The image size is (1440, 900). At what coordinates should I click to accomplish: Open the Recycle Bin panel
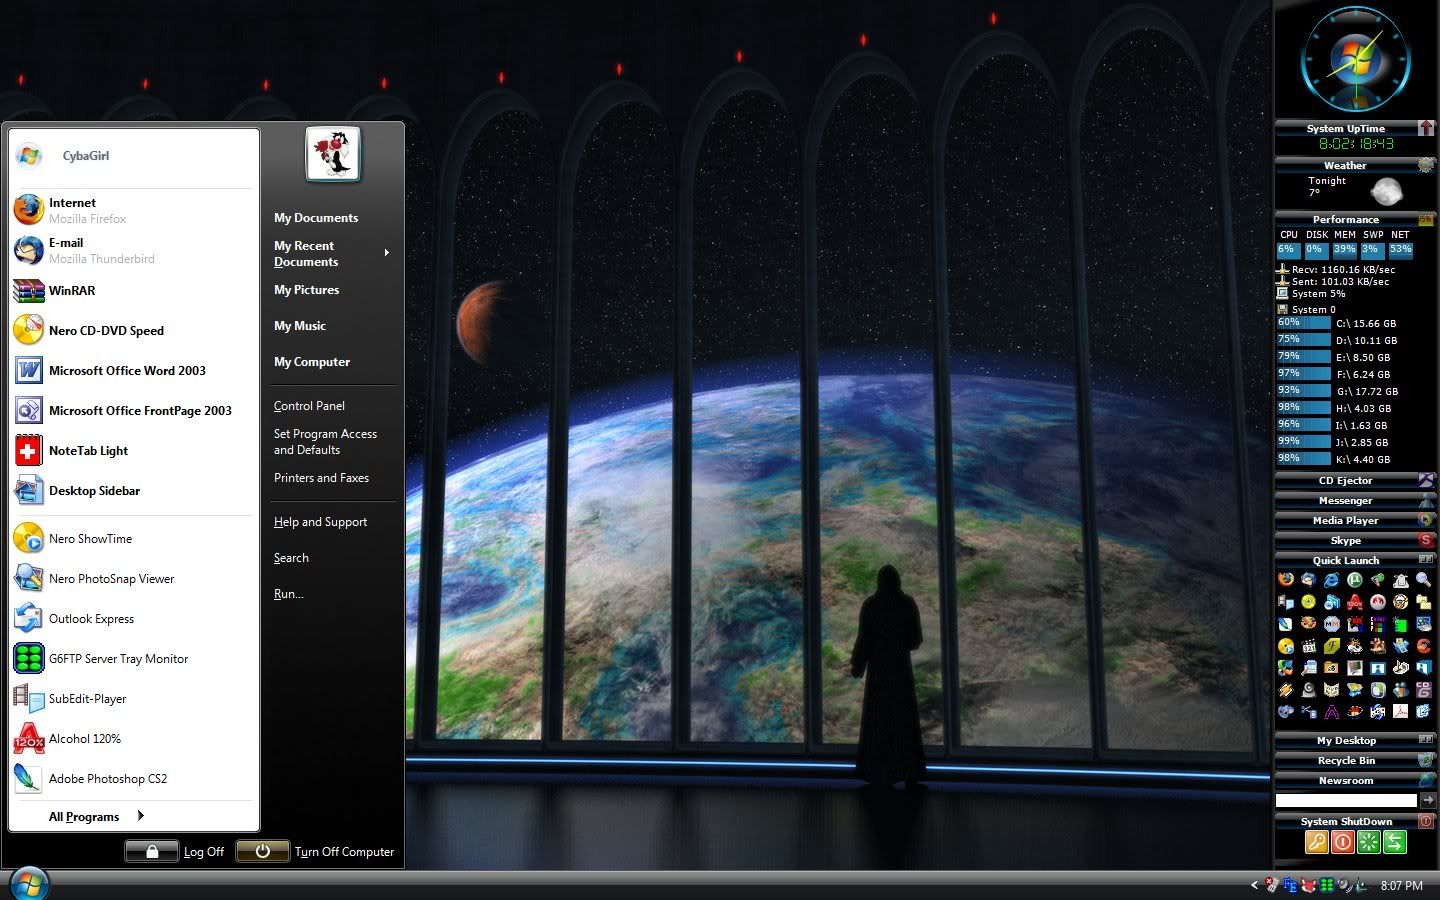(x=1356, y=760)
